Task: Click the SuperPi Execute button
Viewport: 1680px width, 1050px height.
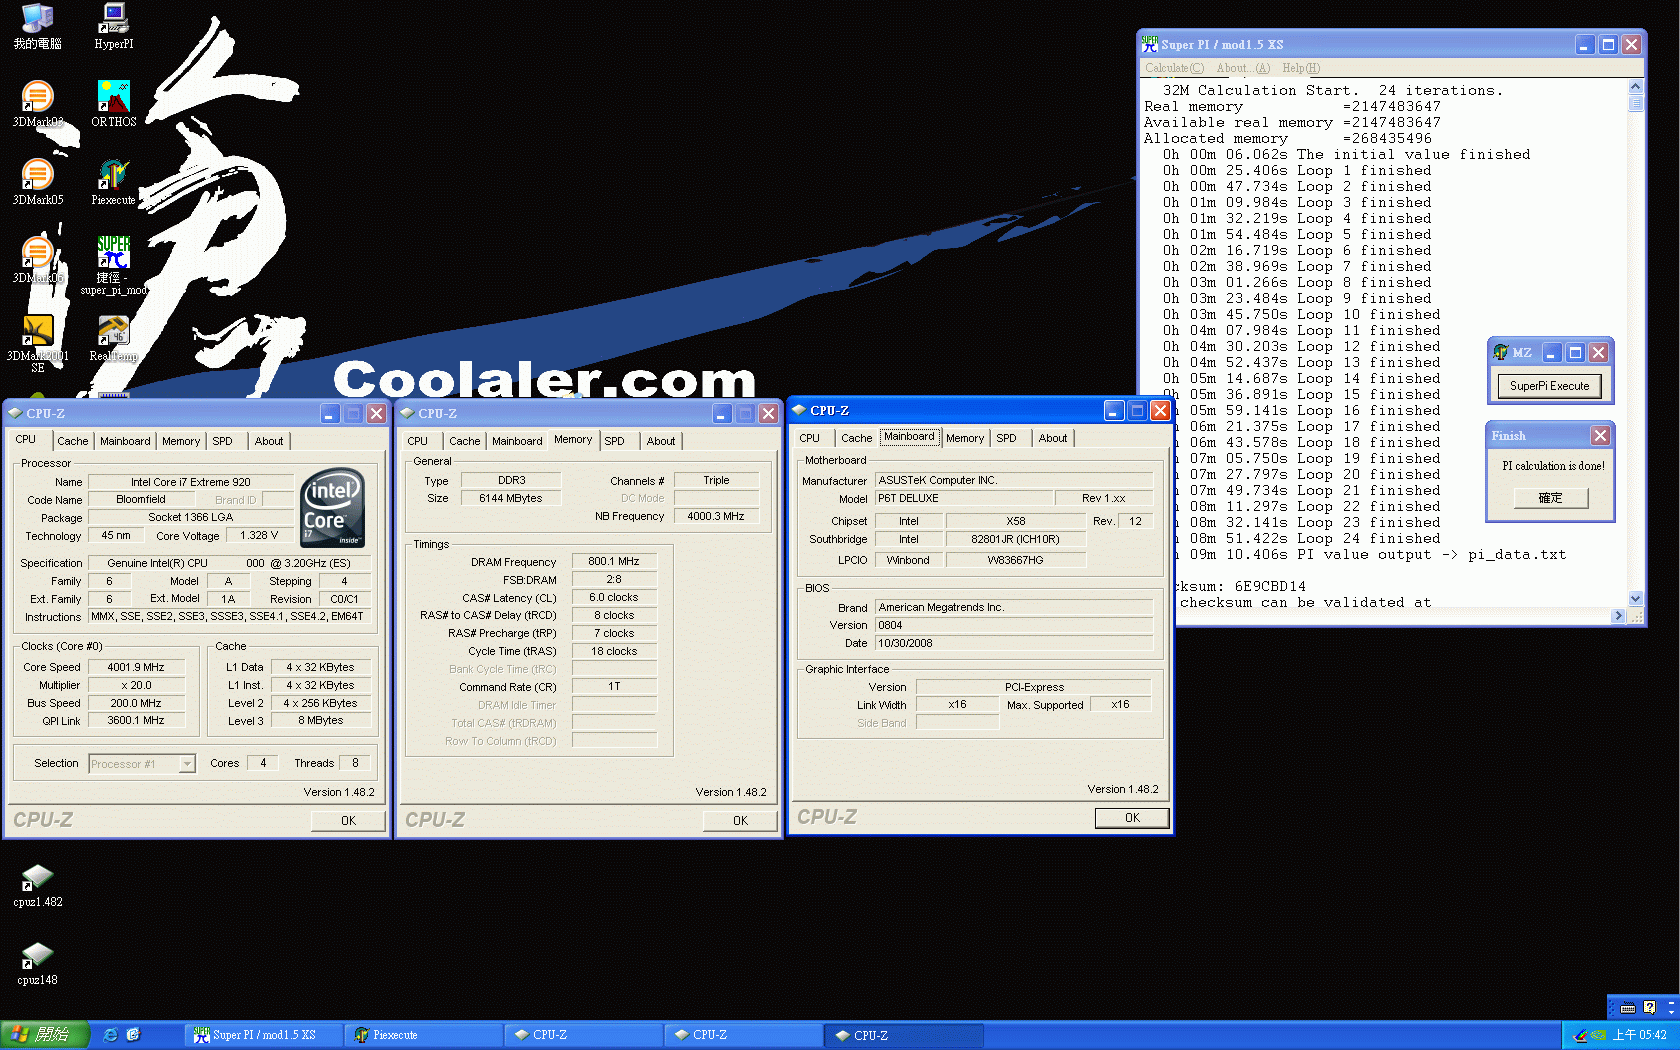Action: coord(1549,386)
